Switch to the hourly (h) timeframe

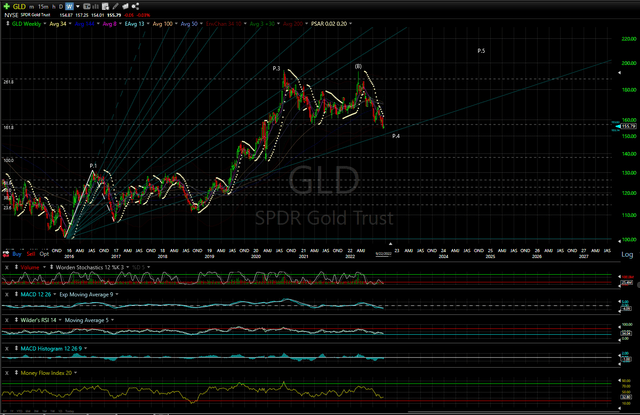53,7
